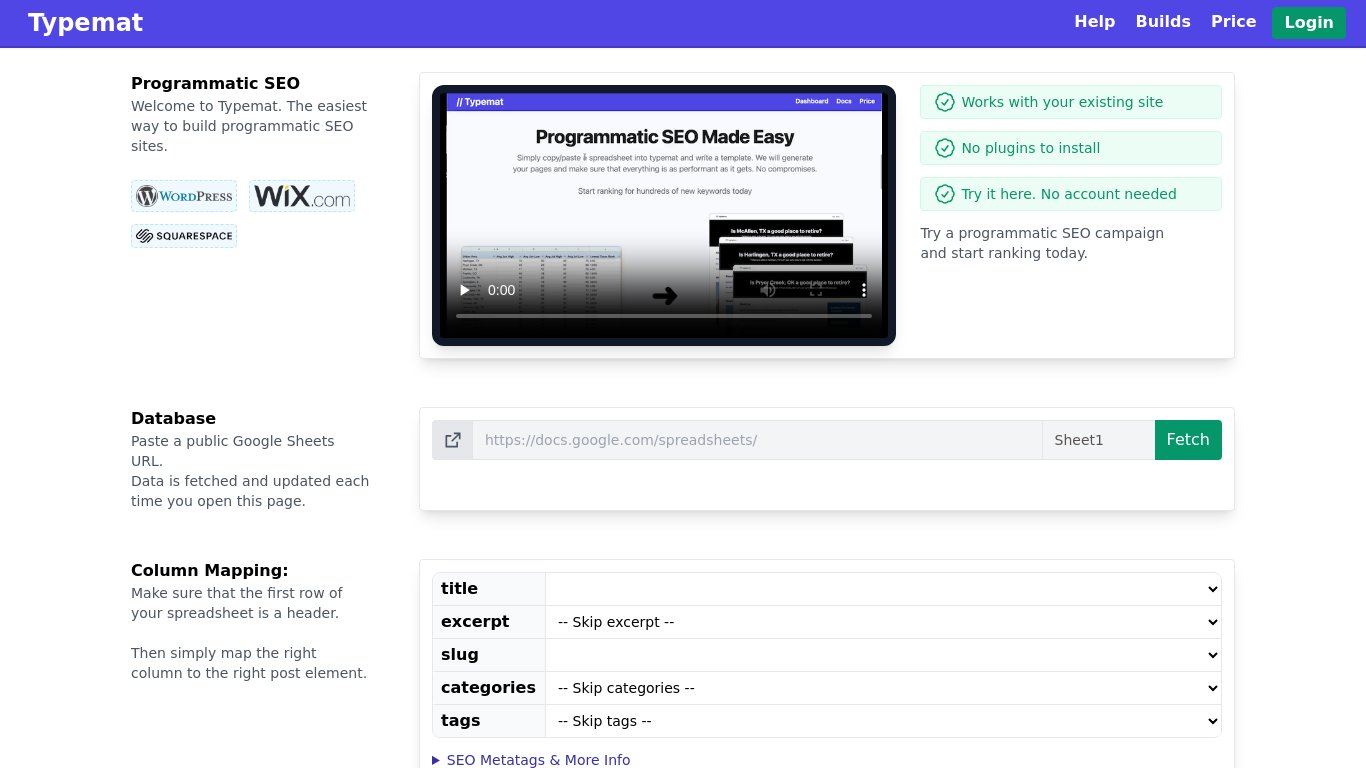Viewport: 1366px width, 768px height.
Task: Click the Fetch button
Action: 1188,440
